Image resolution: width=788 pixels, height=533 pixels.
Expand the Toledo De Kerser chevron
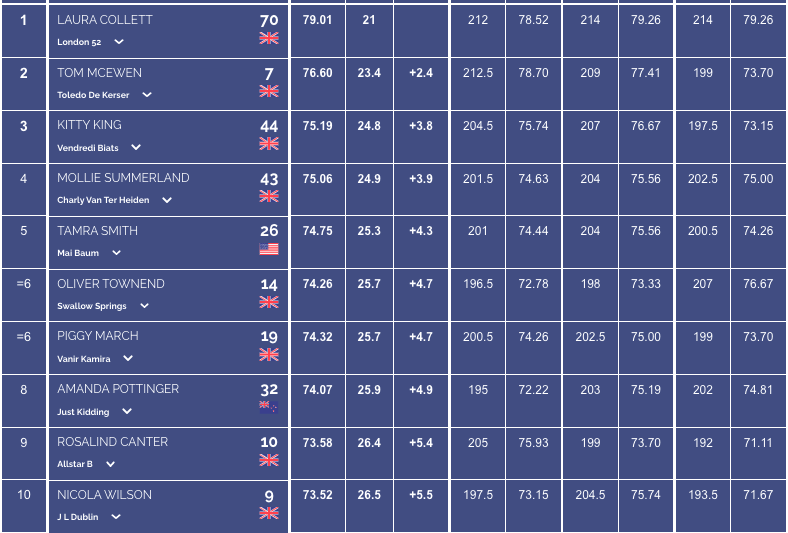point(147,94)
